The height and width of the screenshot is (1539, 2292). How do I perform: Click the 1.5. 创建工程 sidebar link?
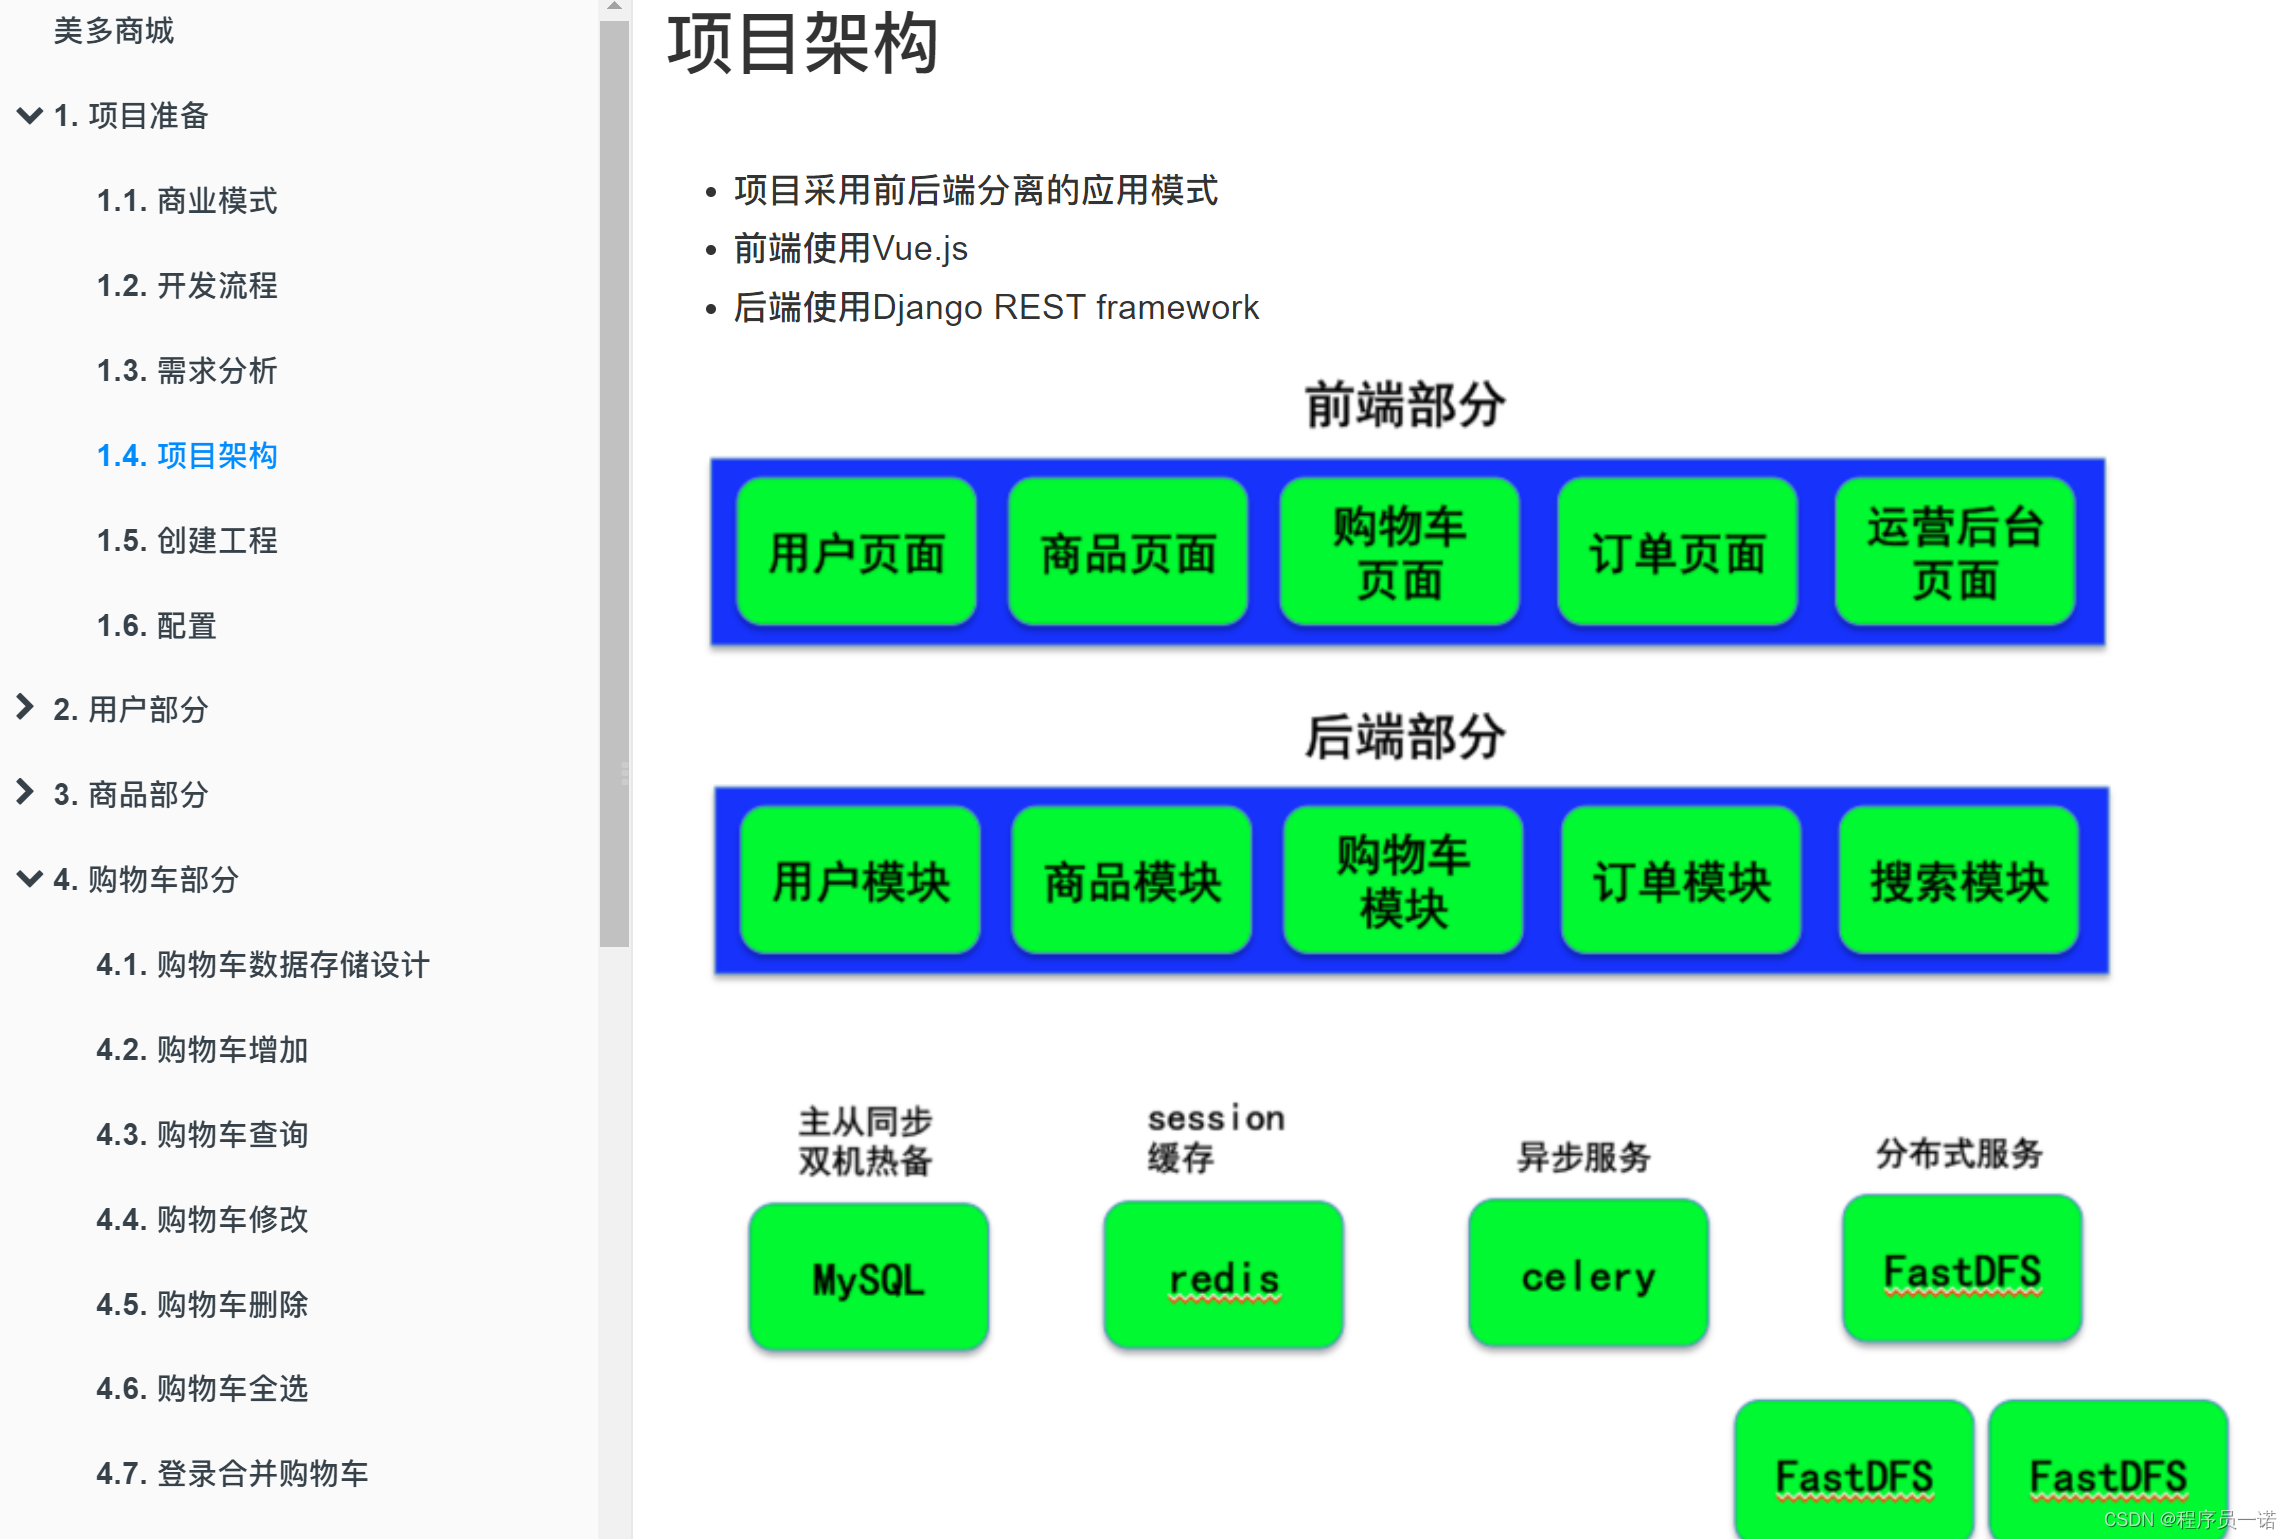point(194,538)
